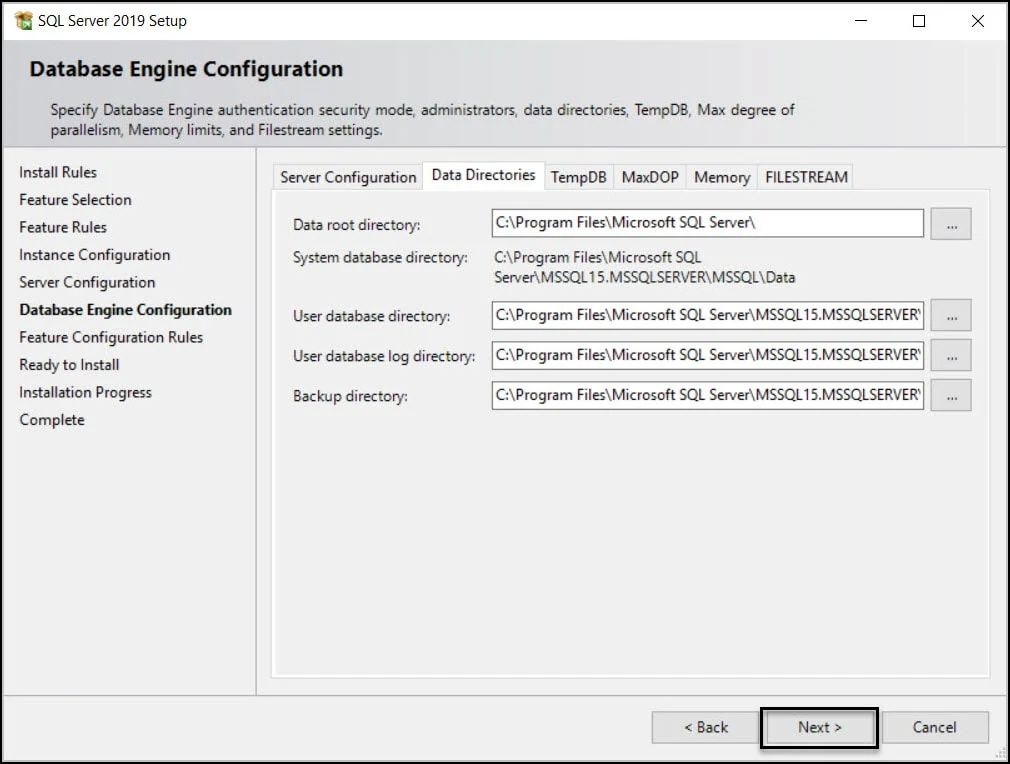Open the TempDB tab
This screenshot has height=764, width=1010.
click(578, 177)
